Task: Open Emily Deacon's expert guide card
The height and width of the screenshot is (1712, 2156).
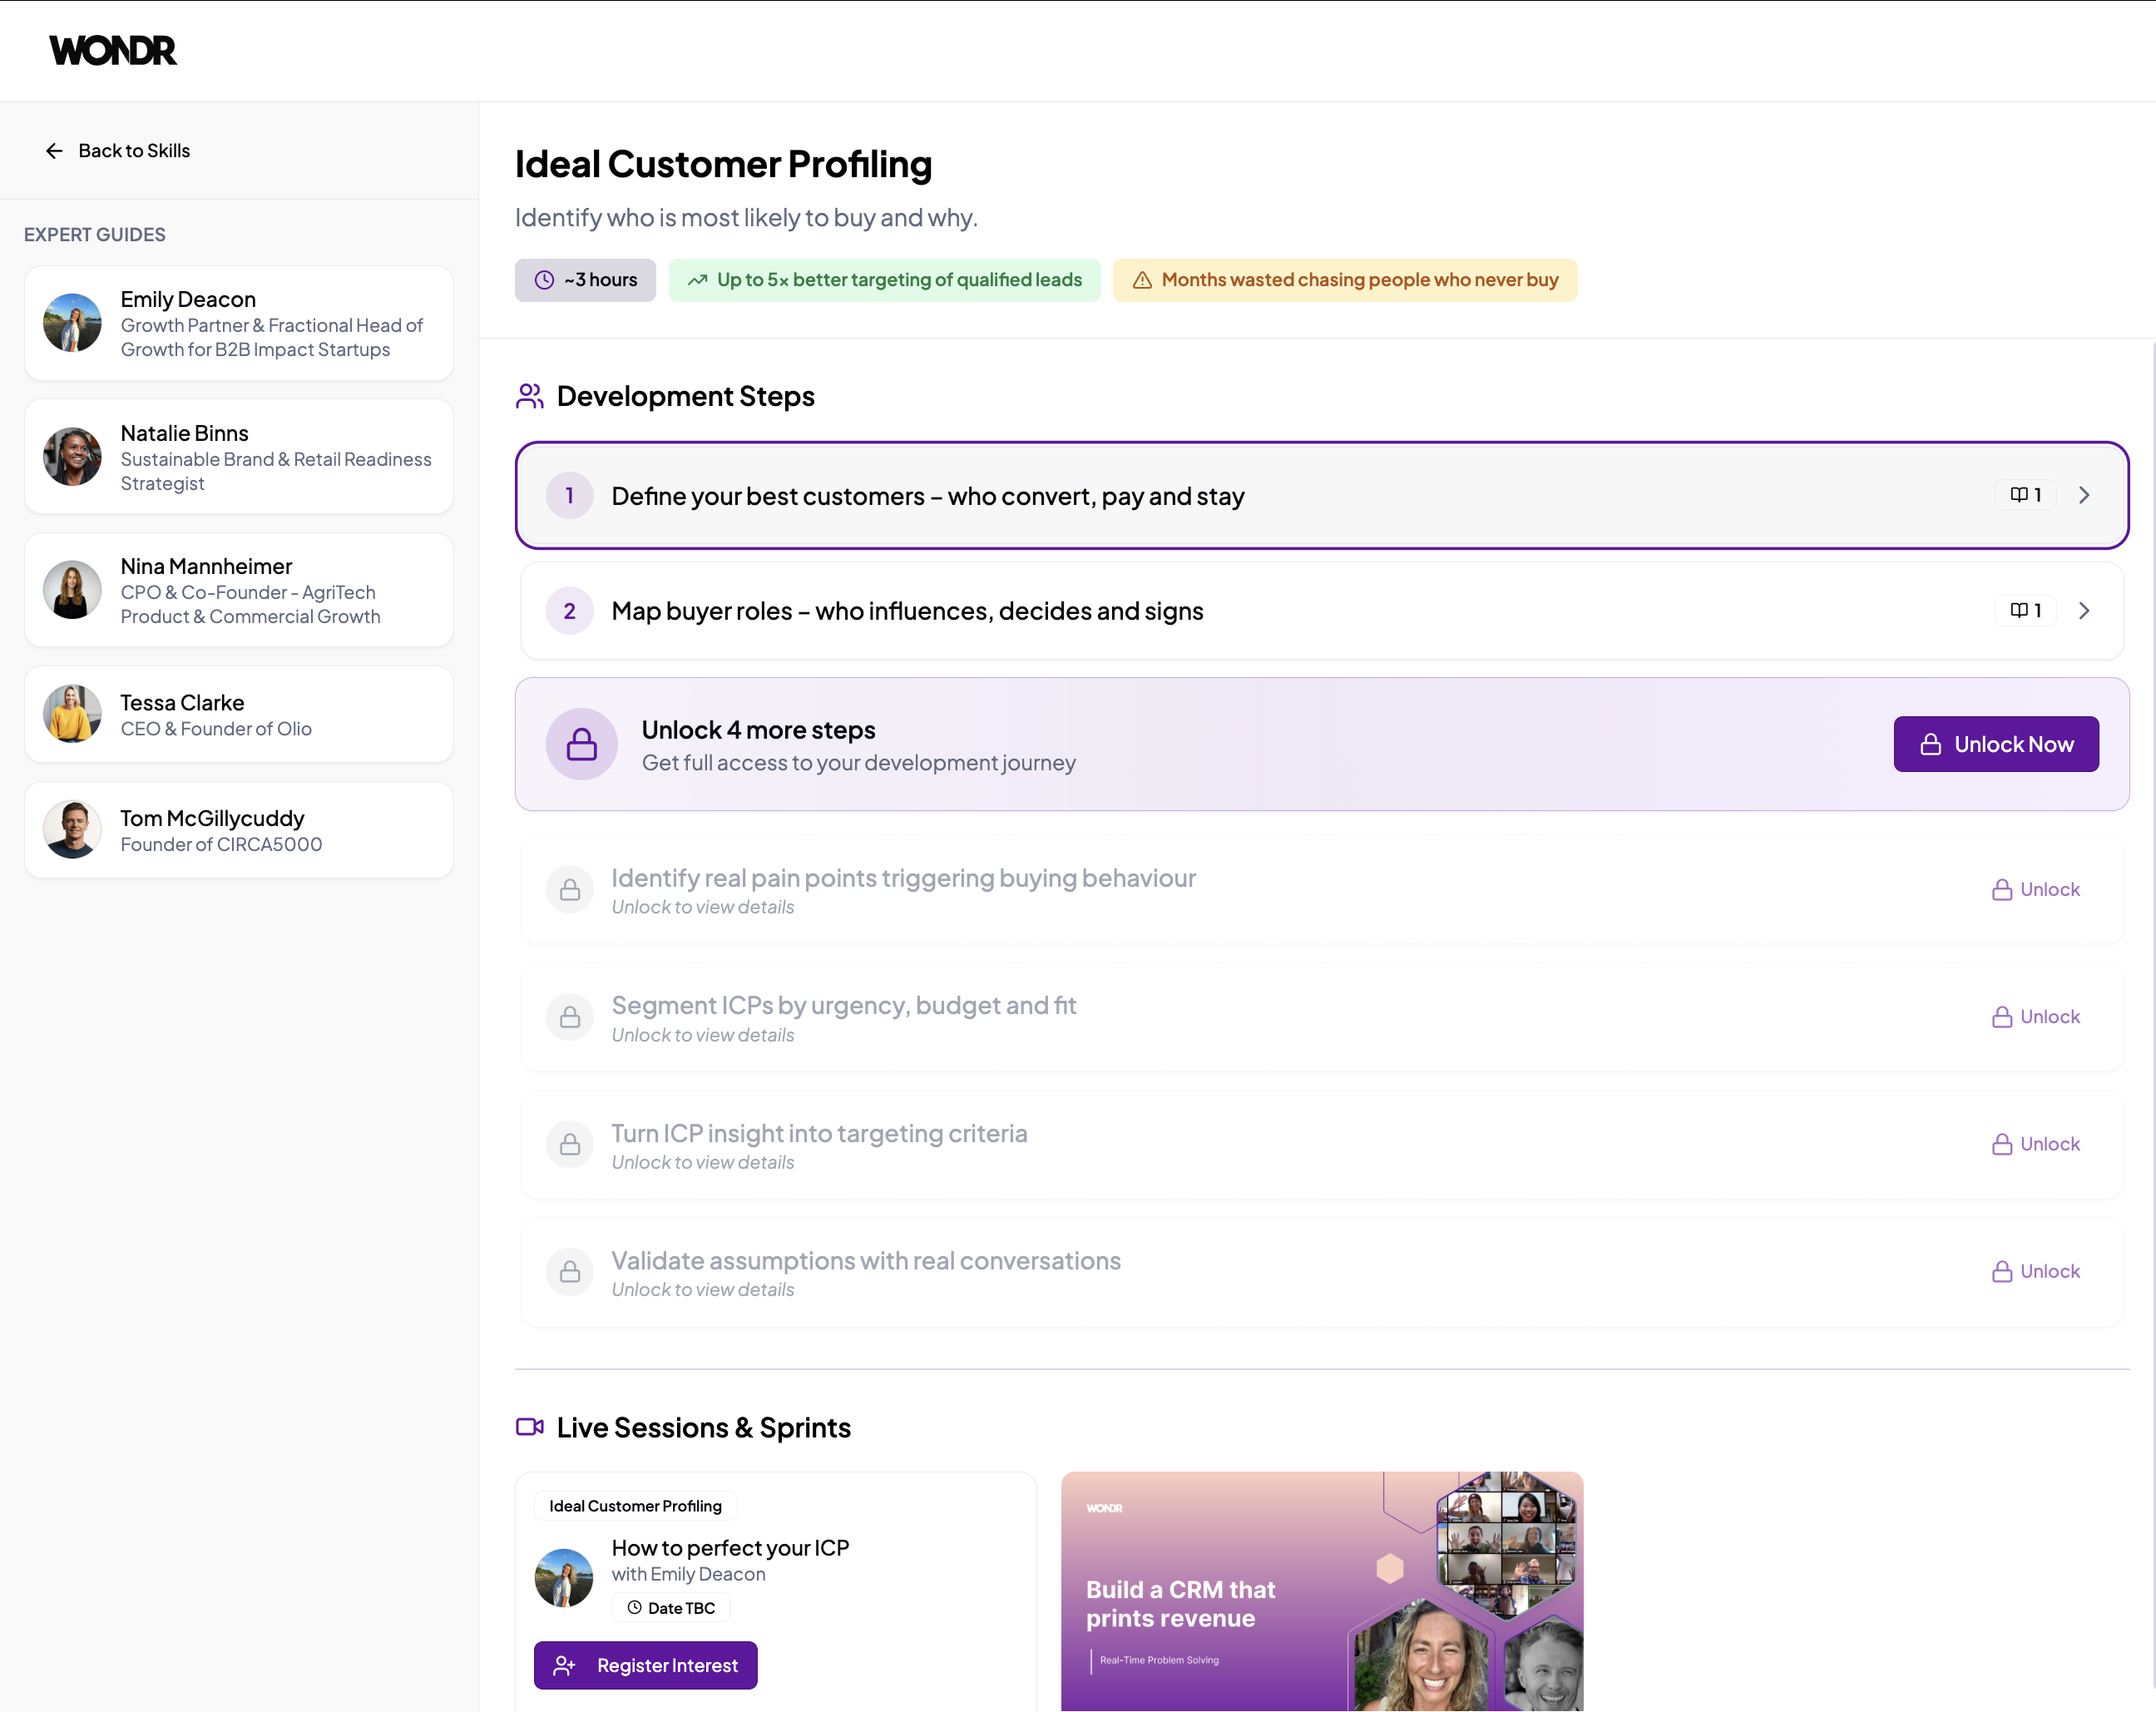Action: click(238, 323)
